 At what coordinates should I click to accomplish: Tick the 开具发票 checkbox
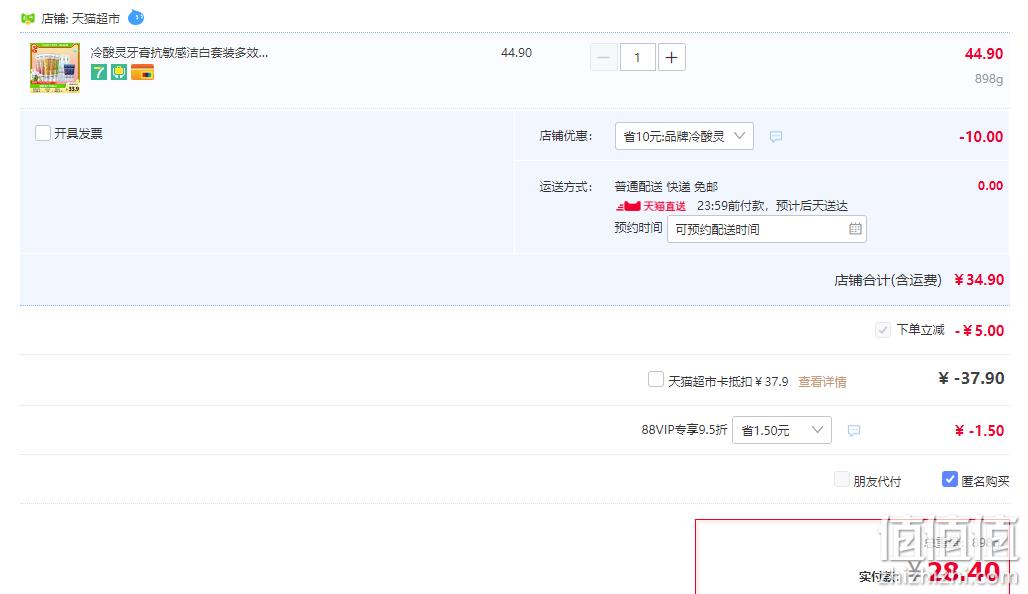point(43,133)
